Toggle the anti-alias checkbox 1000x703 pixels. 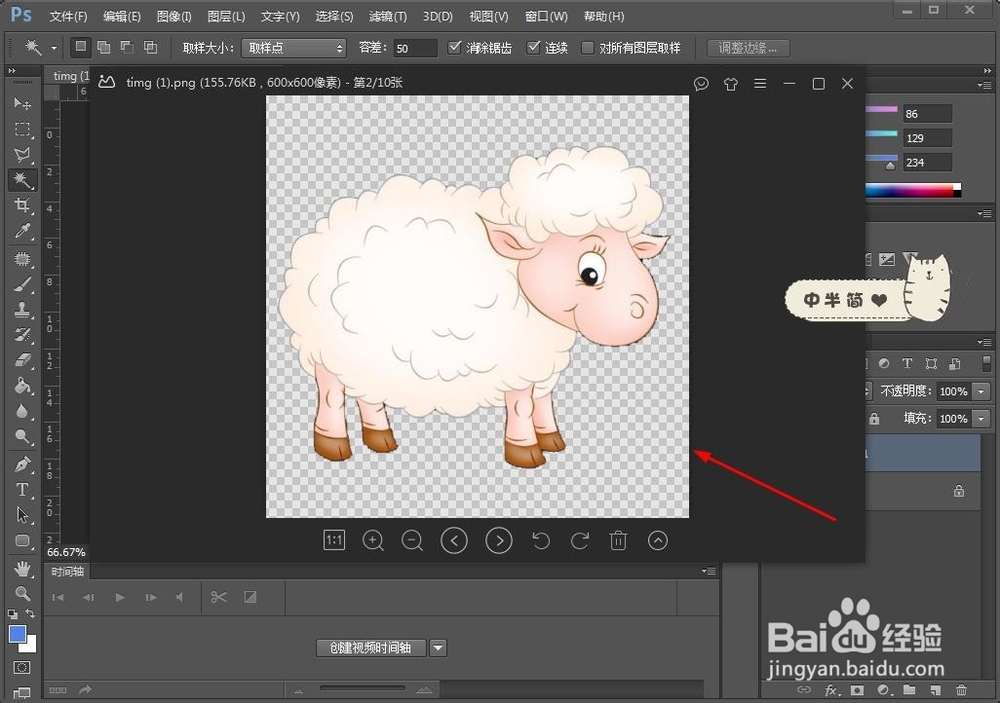(x=454, y=47)
